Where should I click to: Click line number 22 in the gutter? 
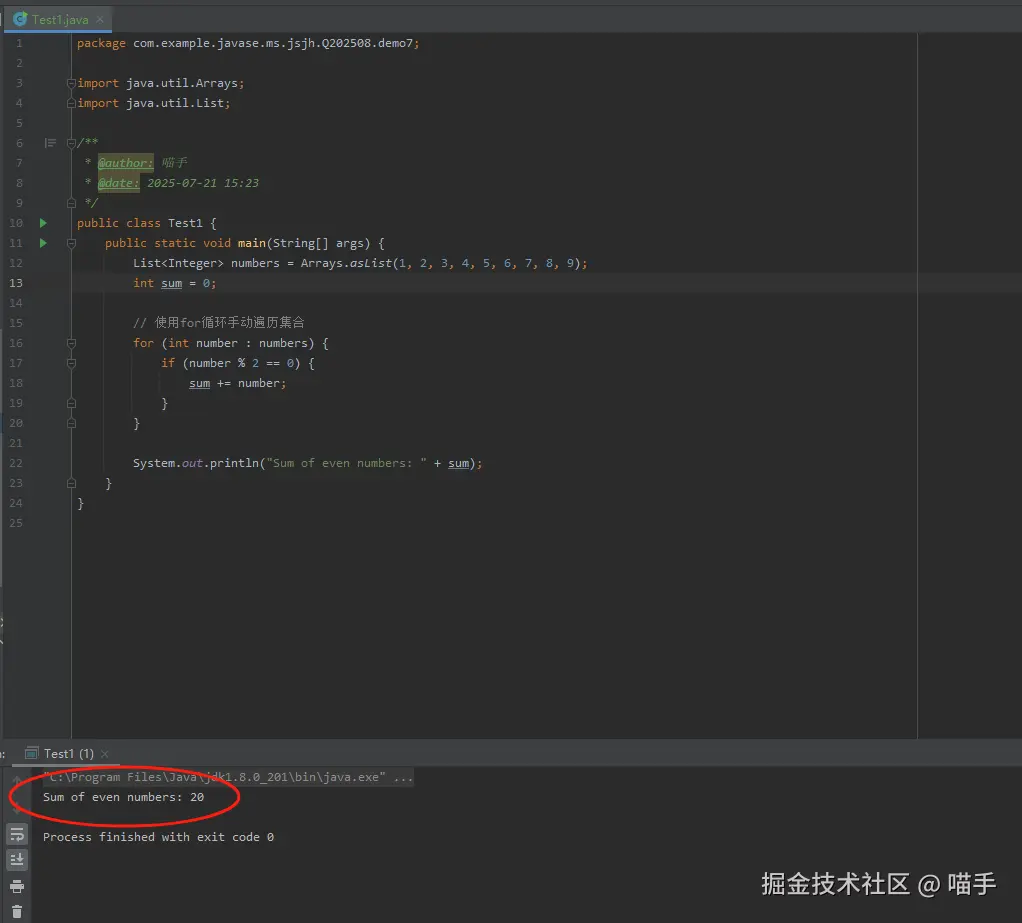[16, 463]
